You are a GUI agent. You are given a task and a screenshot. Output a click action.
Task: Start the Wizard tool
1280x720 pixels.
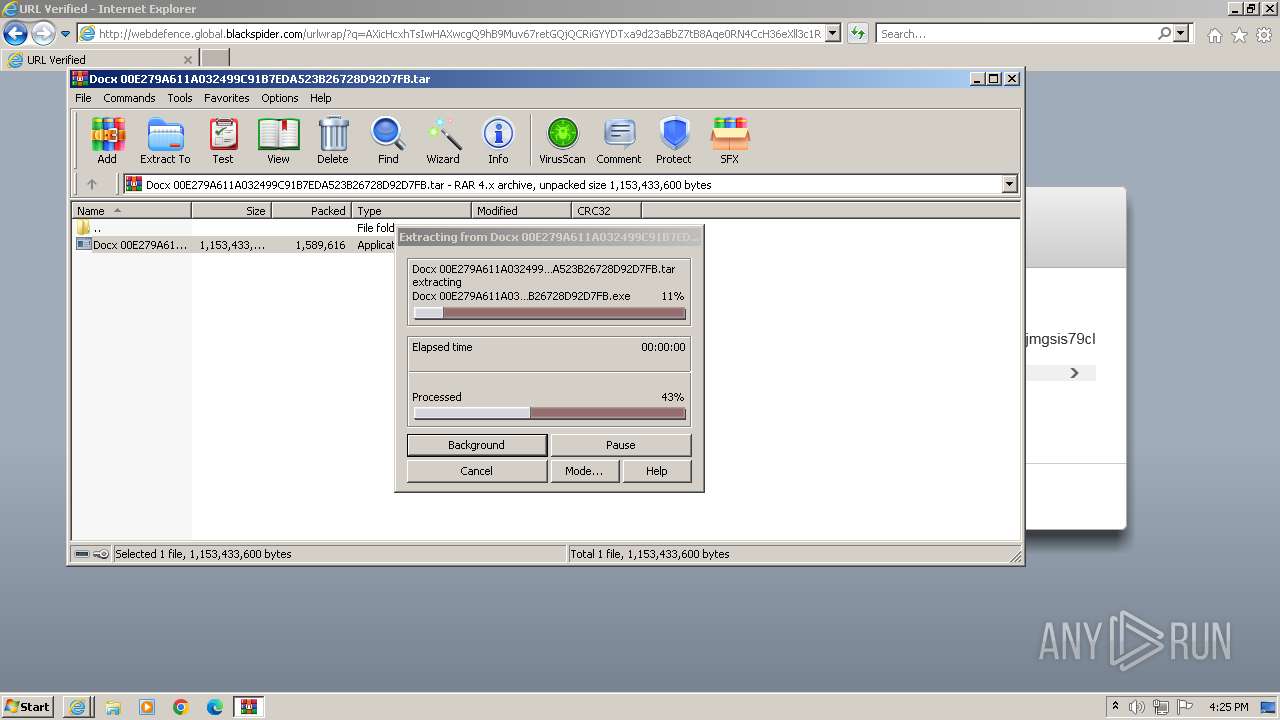point(443,140)
